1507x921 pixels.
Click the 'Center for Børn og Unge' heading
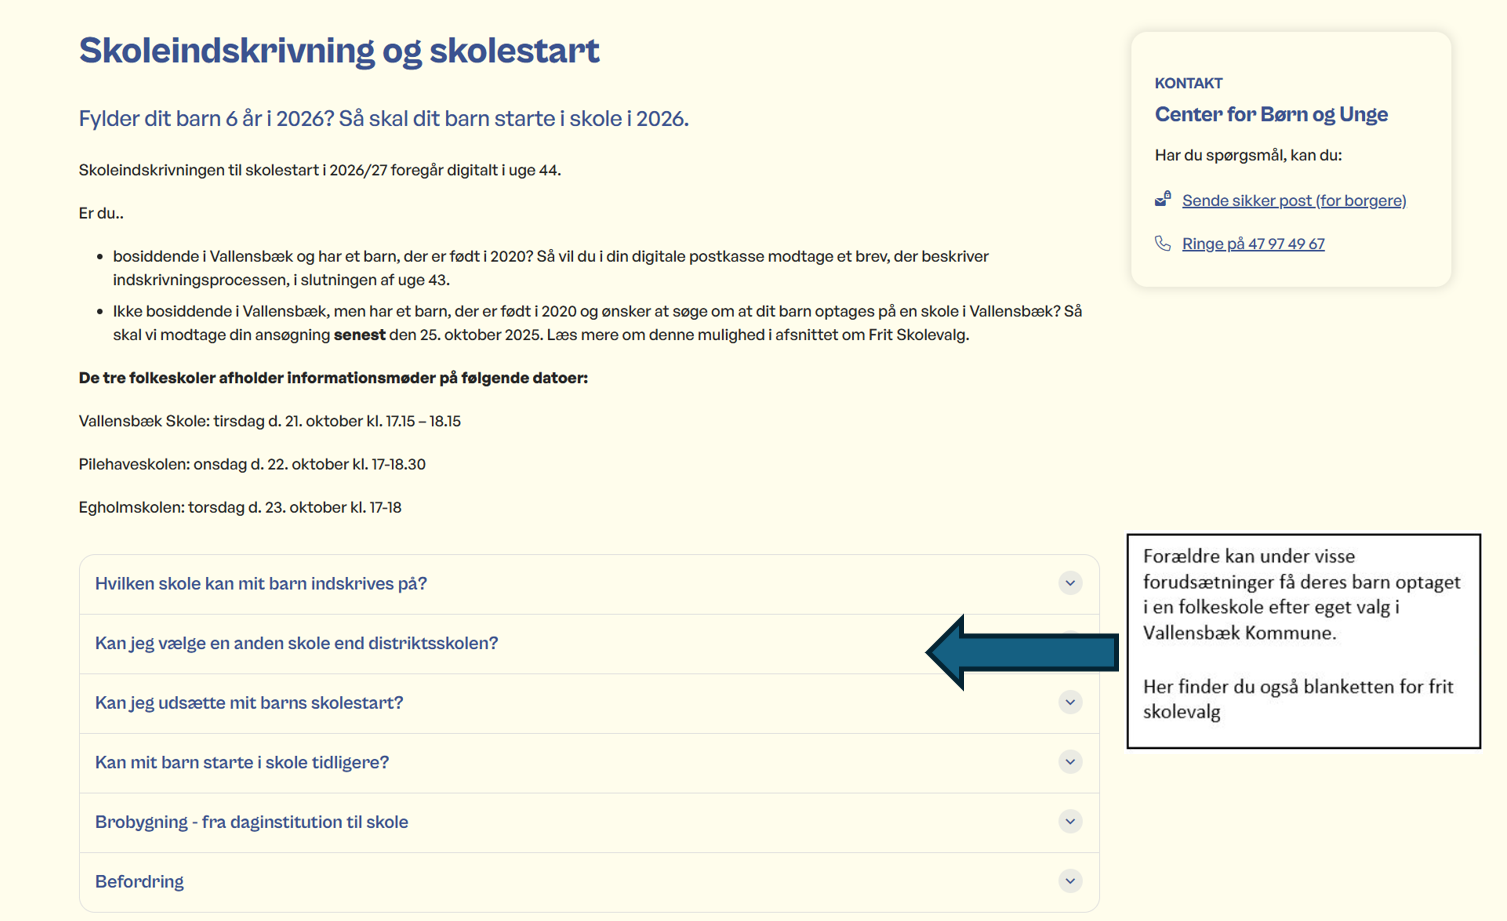pos(1271,114)
